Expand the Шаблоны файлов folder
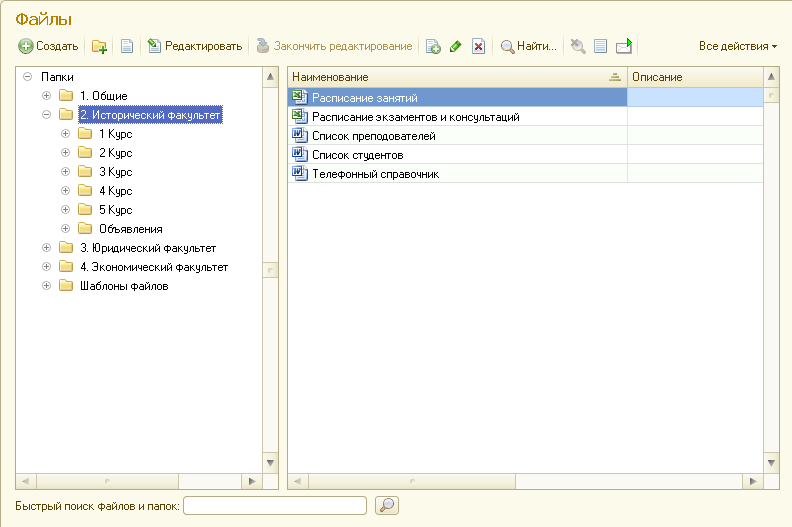The width and height of the screenshot is (792, 527). 46,285
